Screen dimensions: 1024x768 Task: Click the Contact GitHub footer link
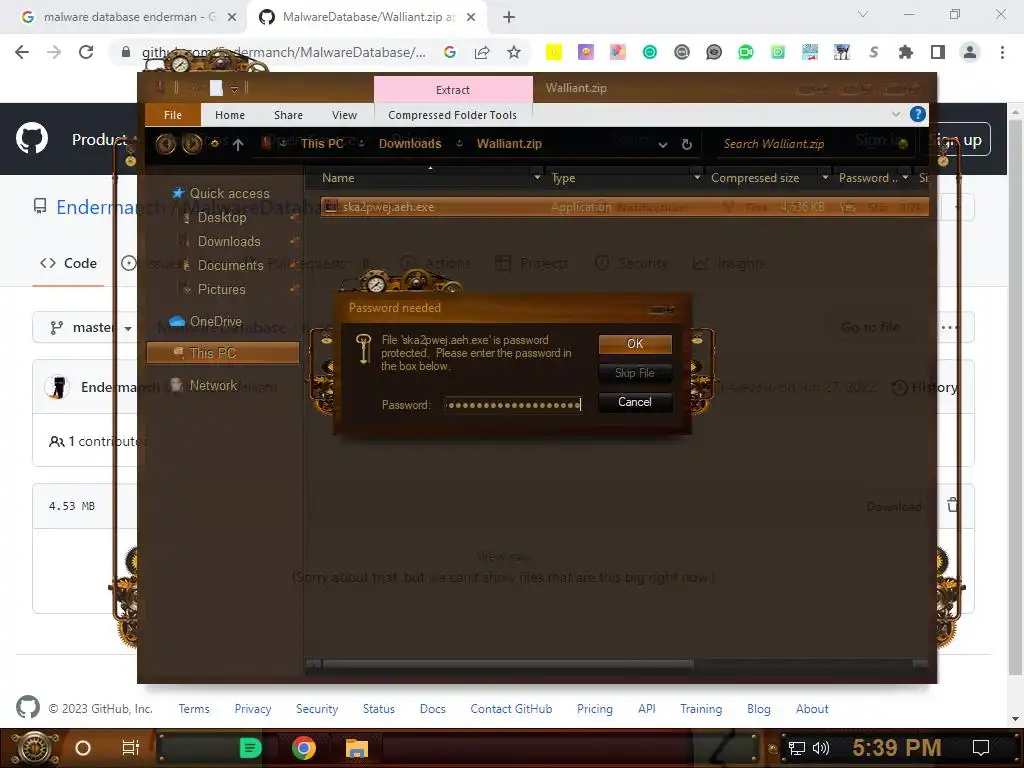511,709
